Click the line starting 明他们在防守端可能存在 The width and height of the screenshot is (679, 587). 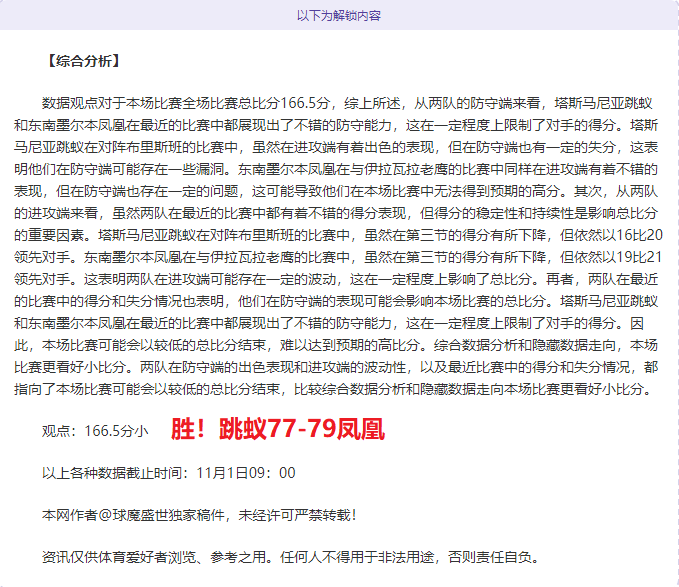(x=336, y=169)
